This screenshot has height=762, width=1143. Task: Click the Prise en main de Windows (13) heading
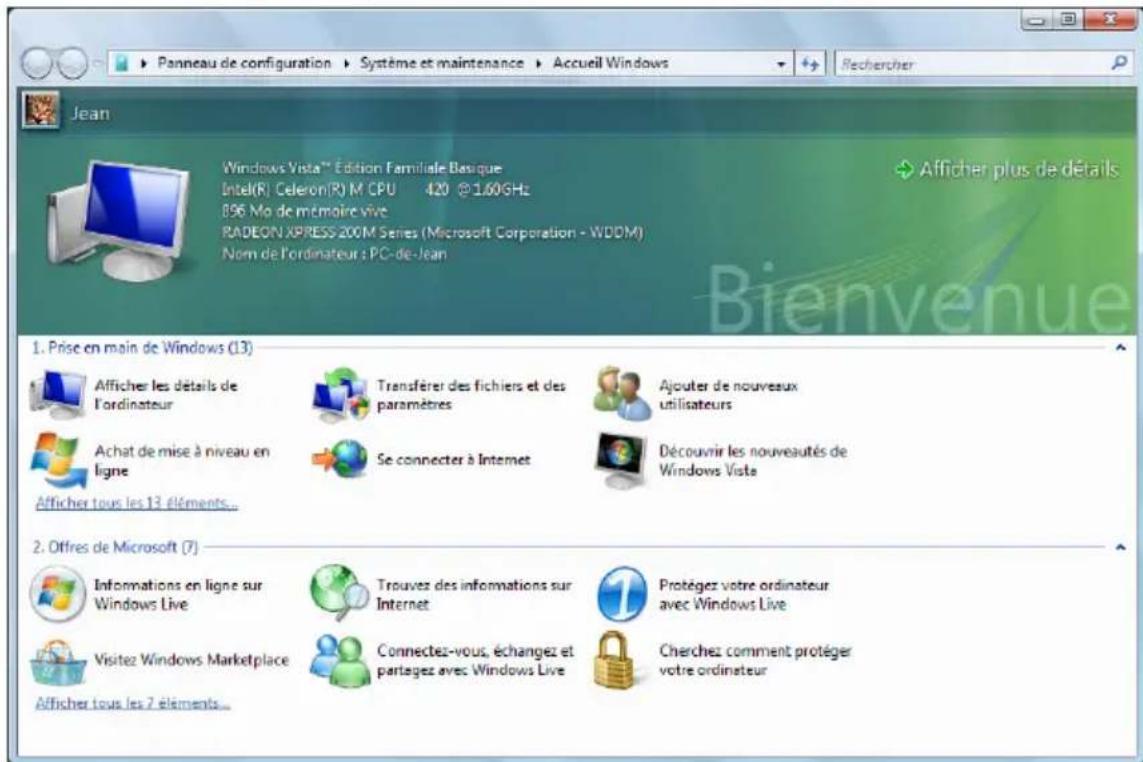tap(142, 348)
